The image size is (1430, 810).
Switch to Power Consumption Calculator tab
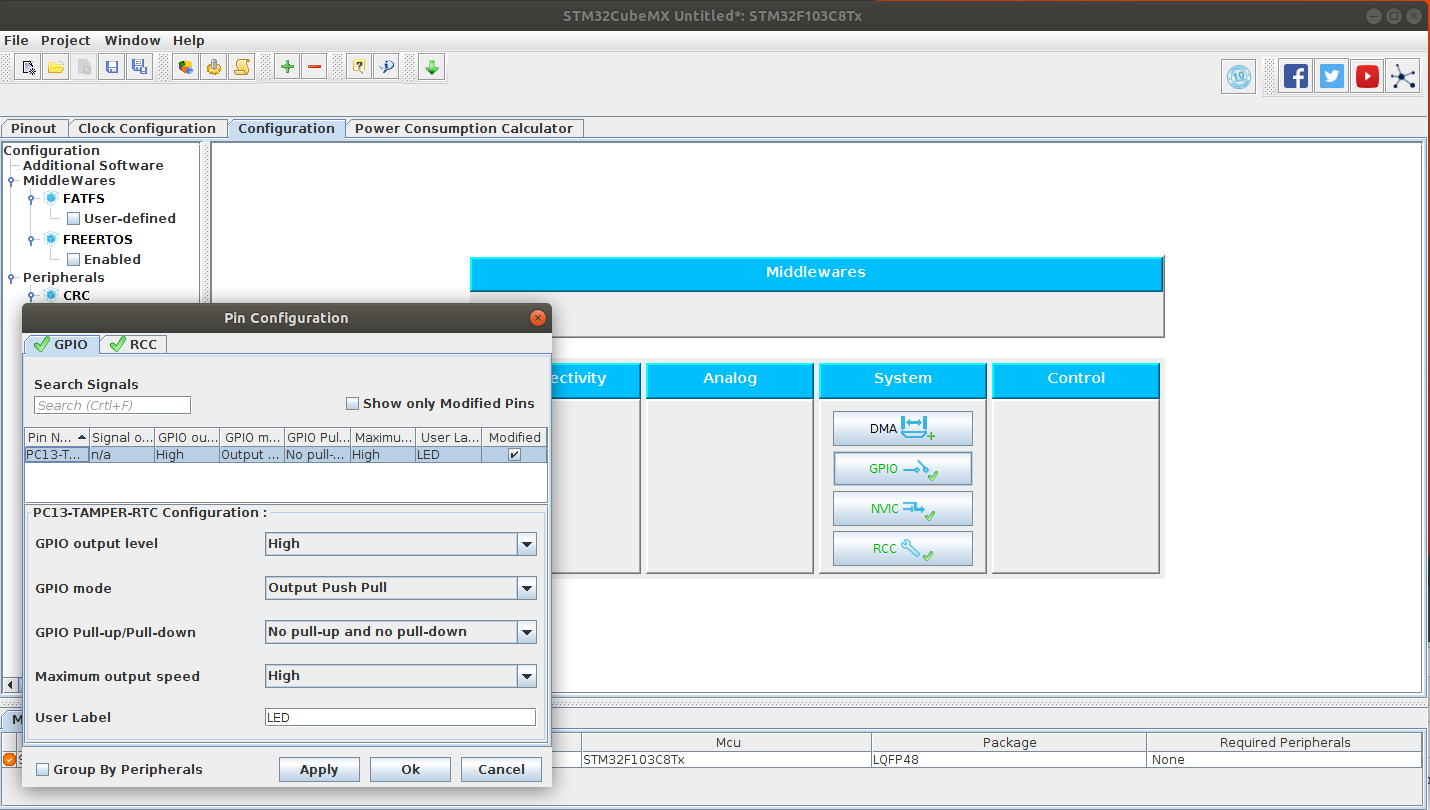click(464, 128)
